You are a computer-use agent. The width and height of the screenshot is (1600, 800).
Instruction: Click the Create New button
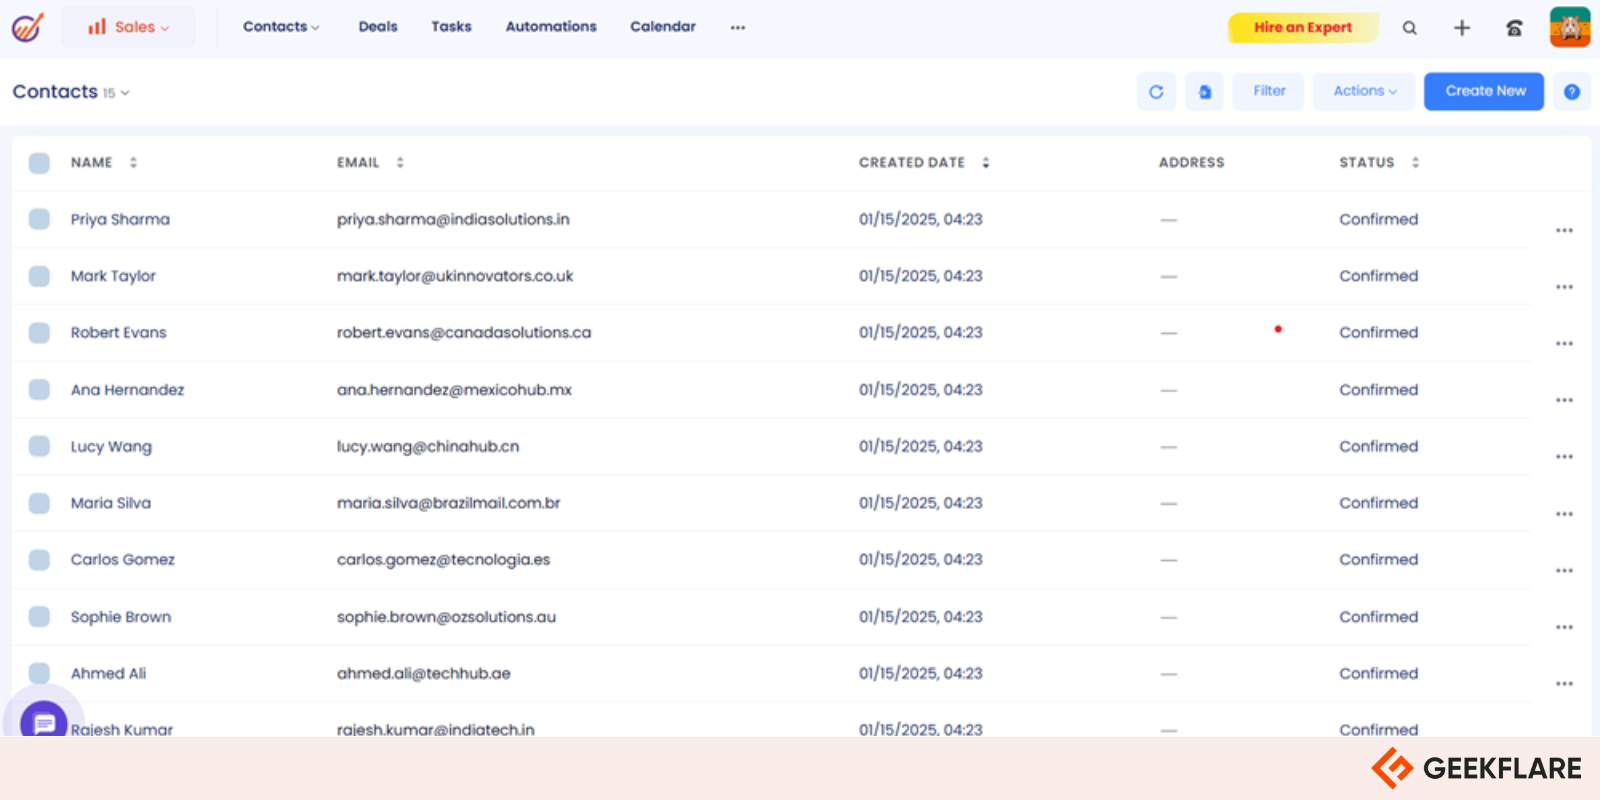point(1484,91)
